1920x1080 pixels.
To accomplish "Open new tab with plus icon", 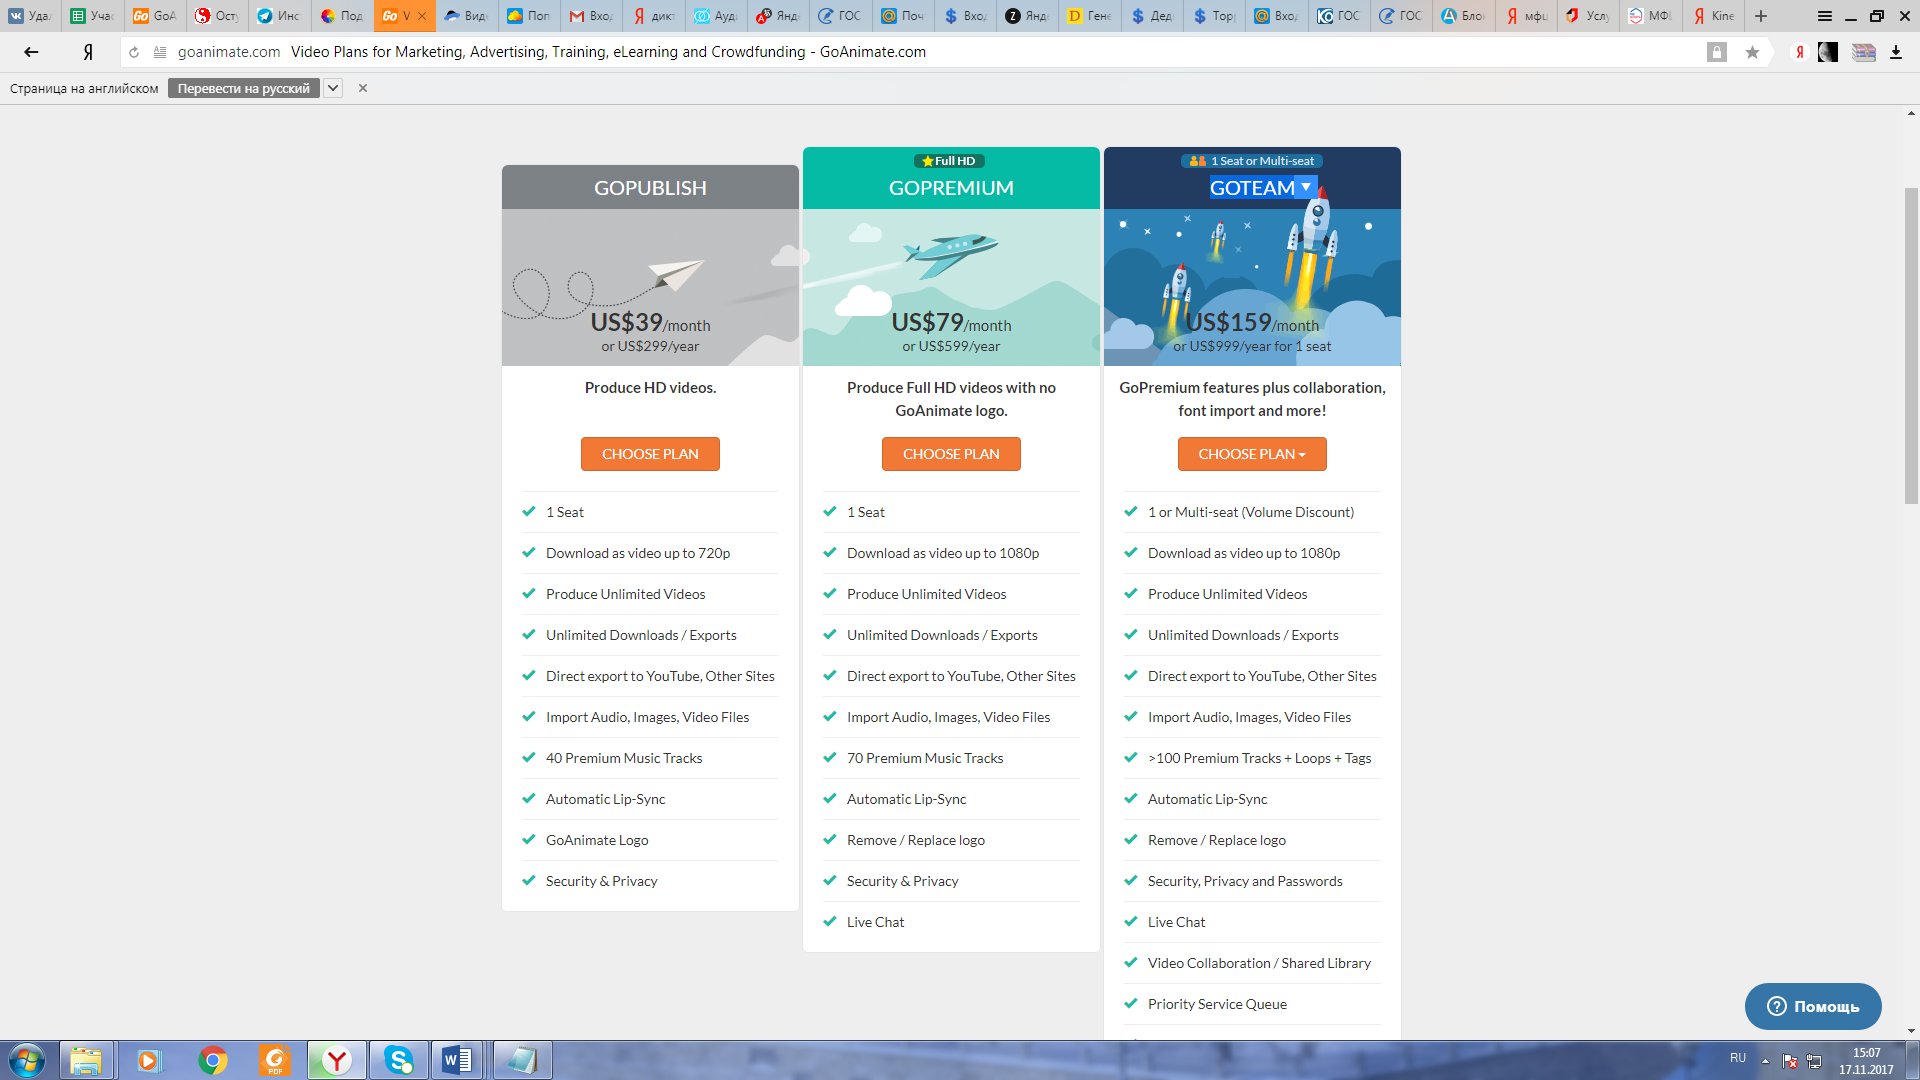I will coord(1761,16).
